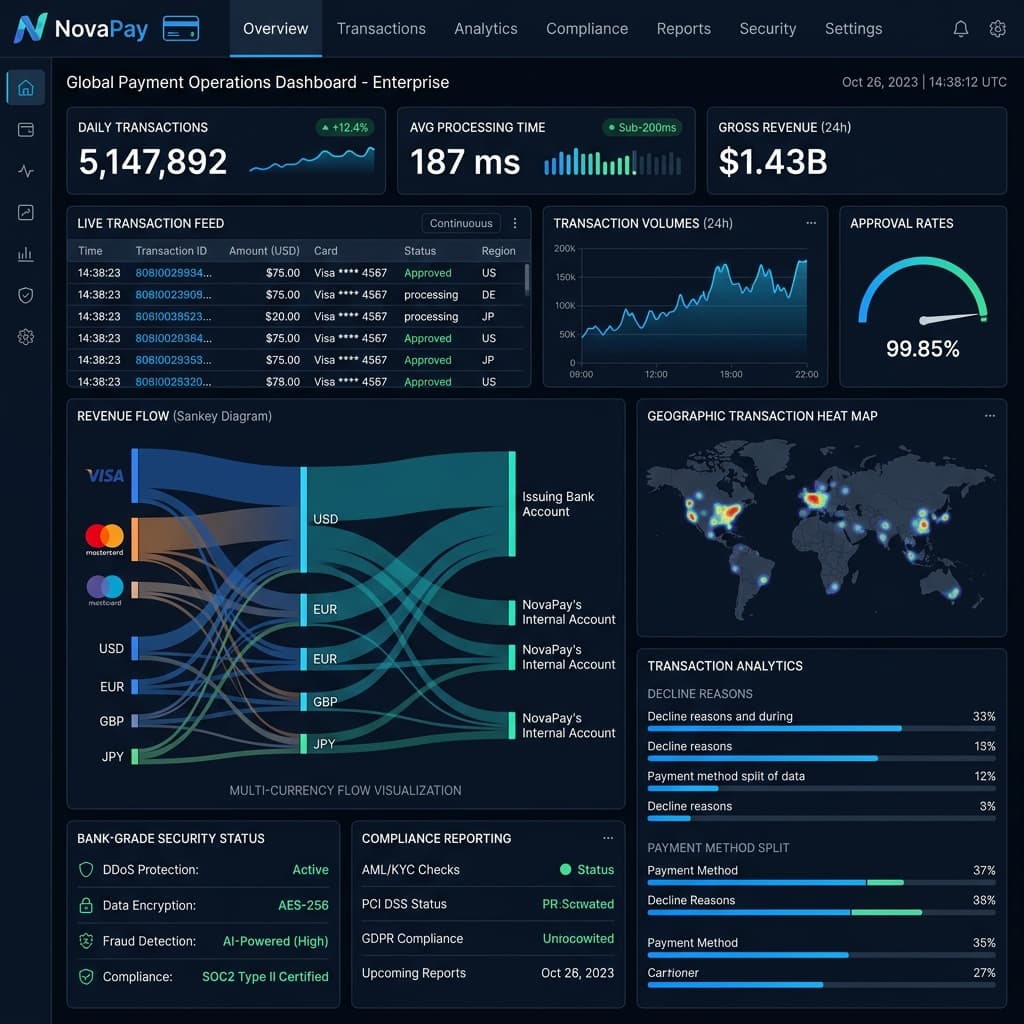
Task: Click the Issuing Bank Account label
Action: (558, 504)
